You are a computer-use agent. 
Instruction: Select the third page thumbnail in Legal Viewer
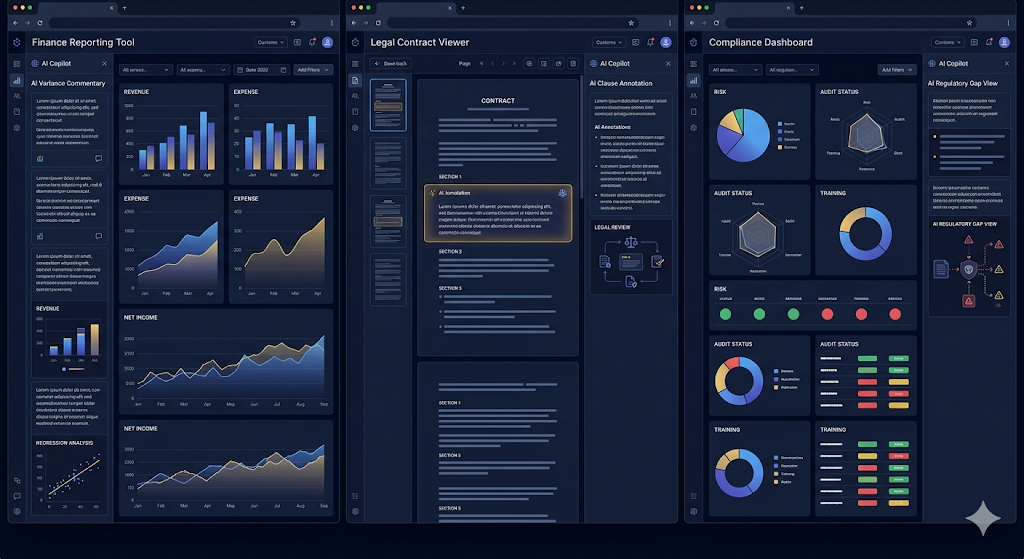(x=388, y=221)
